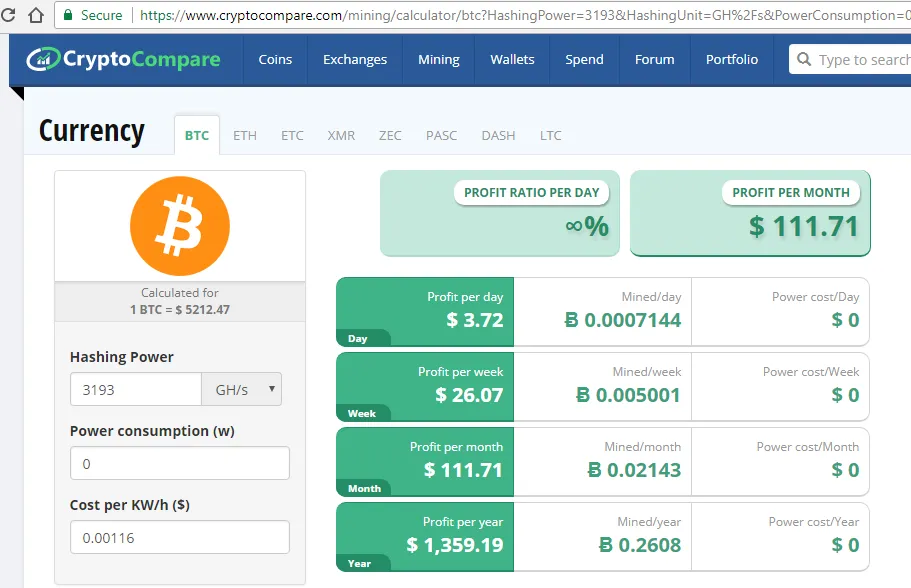Open the Portfolio menu
Image resolution: width=911 pixels, height=588 pixels.
[x=732, y=60]
